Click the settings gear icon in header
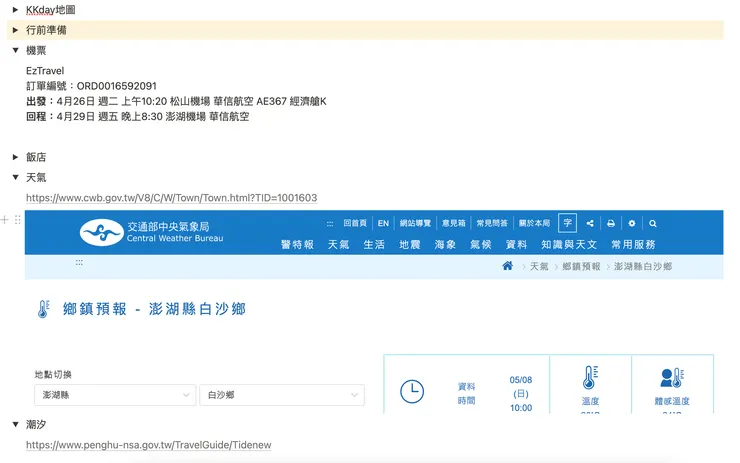This screenshot has width=740, height=463. click(632, 223)
